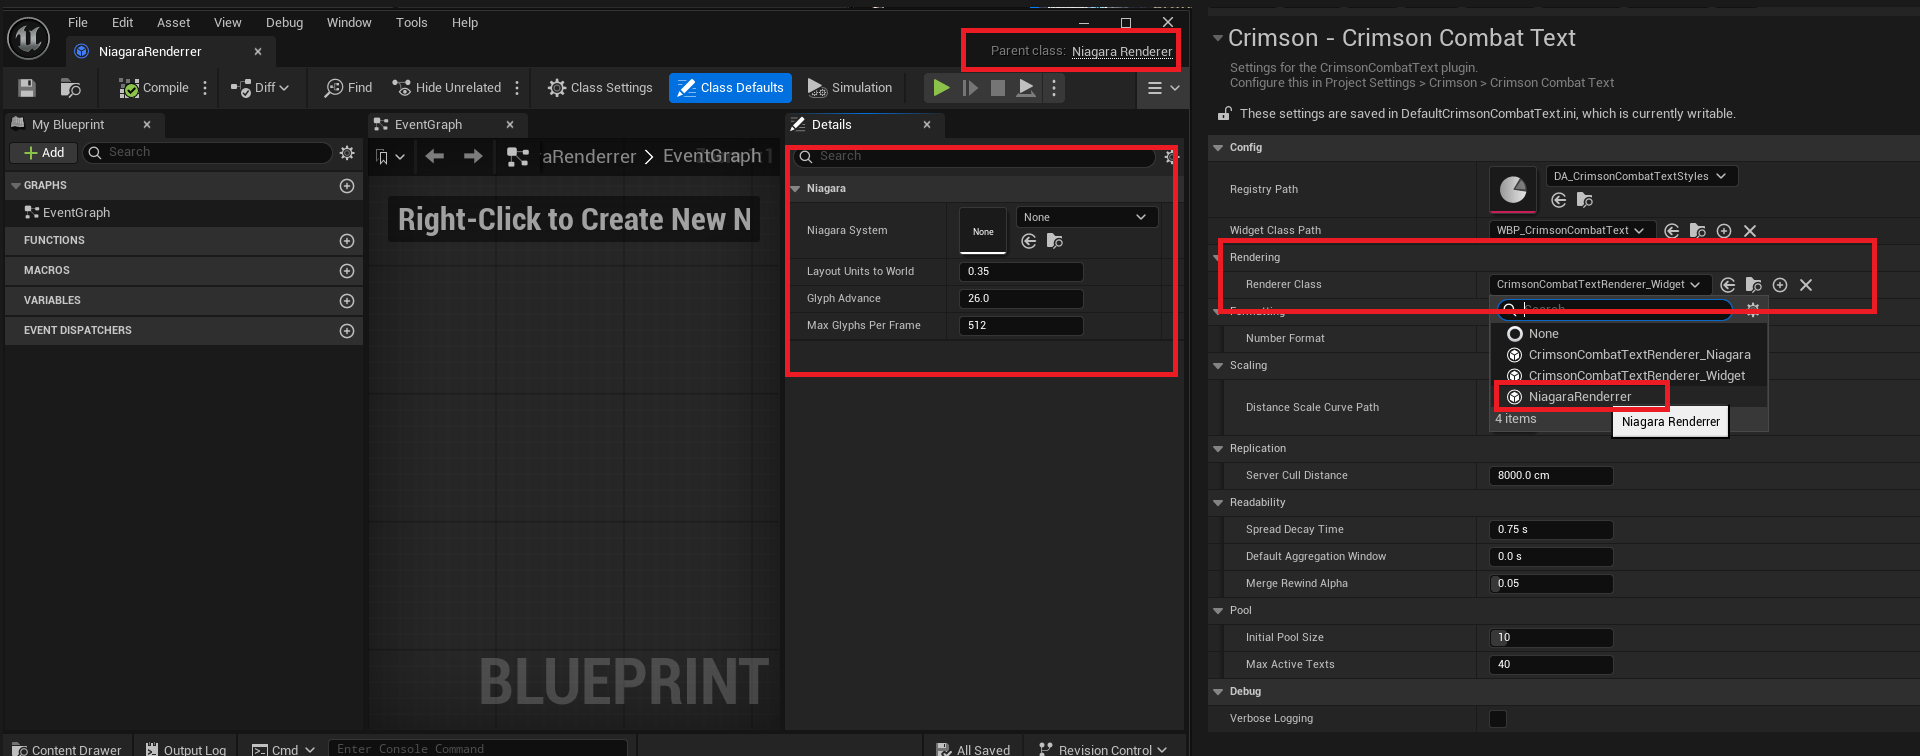The width and height of the screenshot is (1920, 756).
Task: Navigate back in graph history
Action: tap(435, 156)
